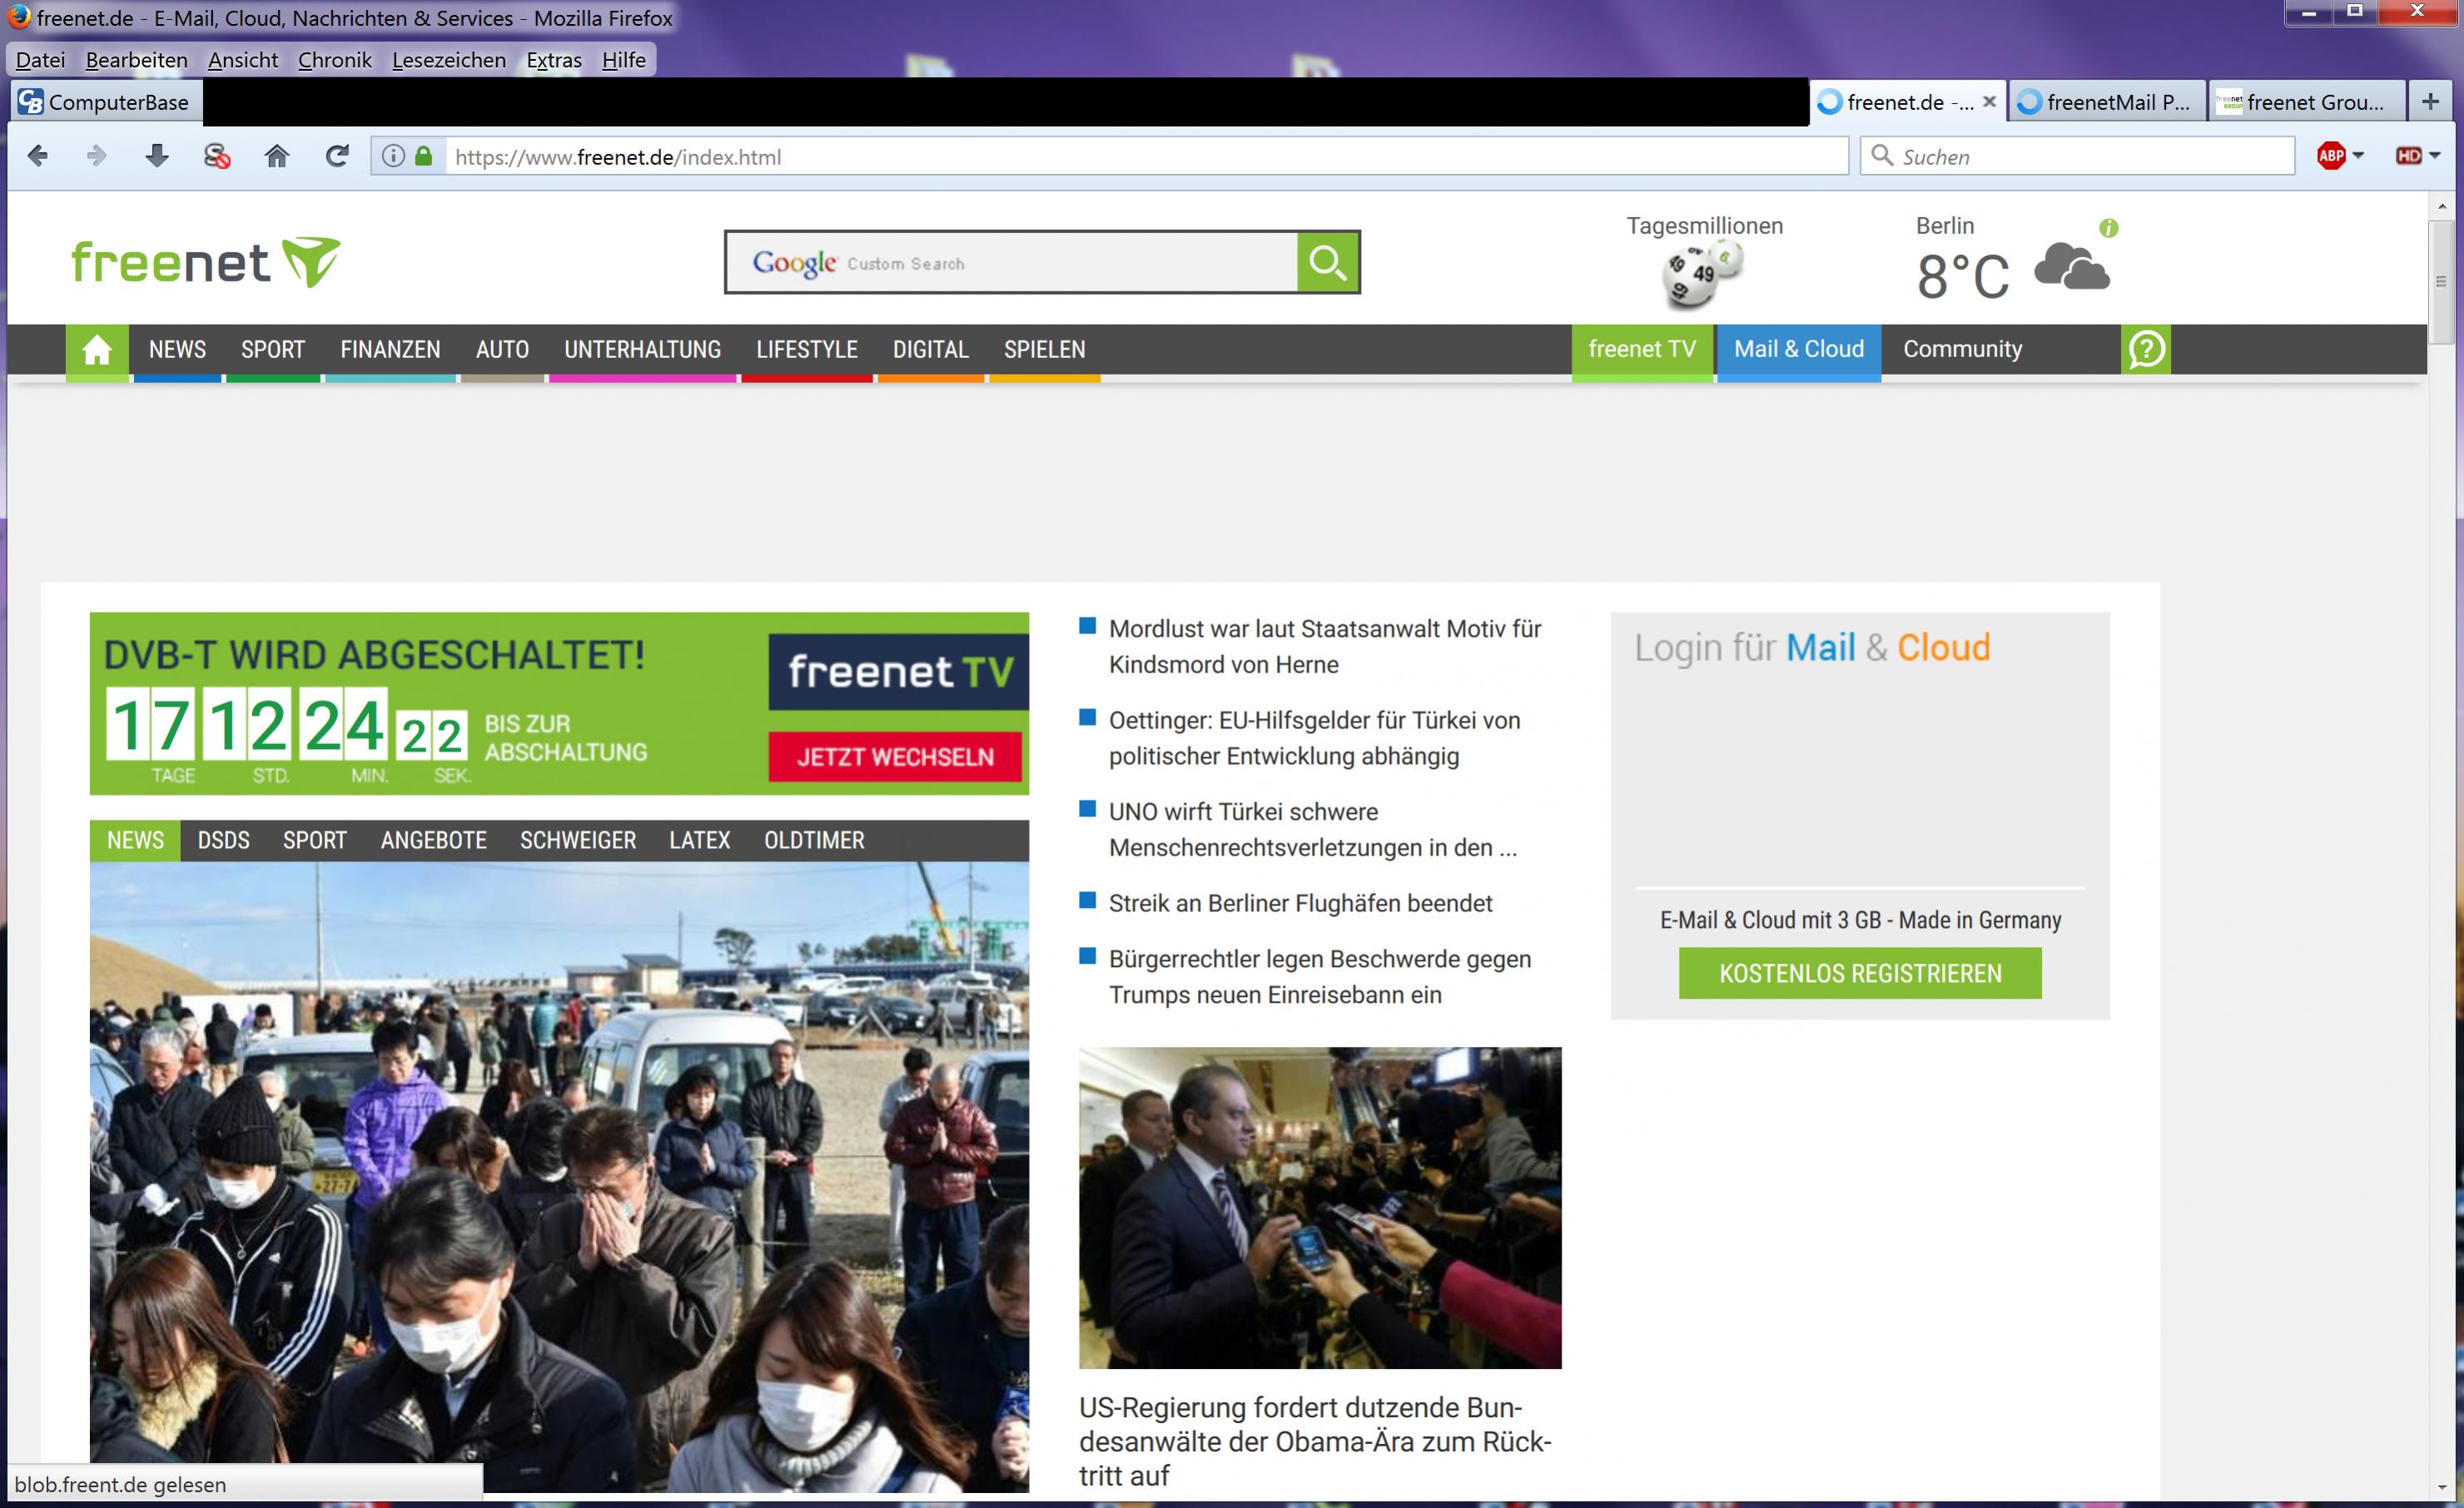The height and width of the screenshot is (1508, 2464).
Task: Click the magnifier icon in Suchen box
Action: pos(1882,155)
